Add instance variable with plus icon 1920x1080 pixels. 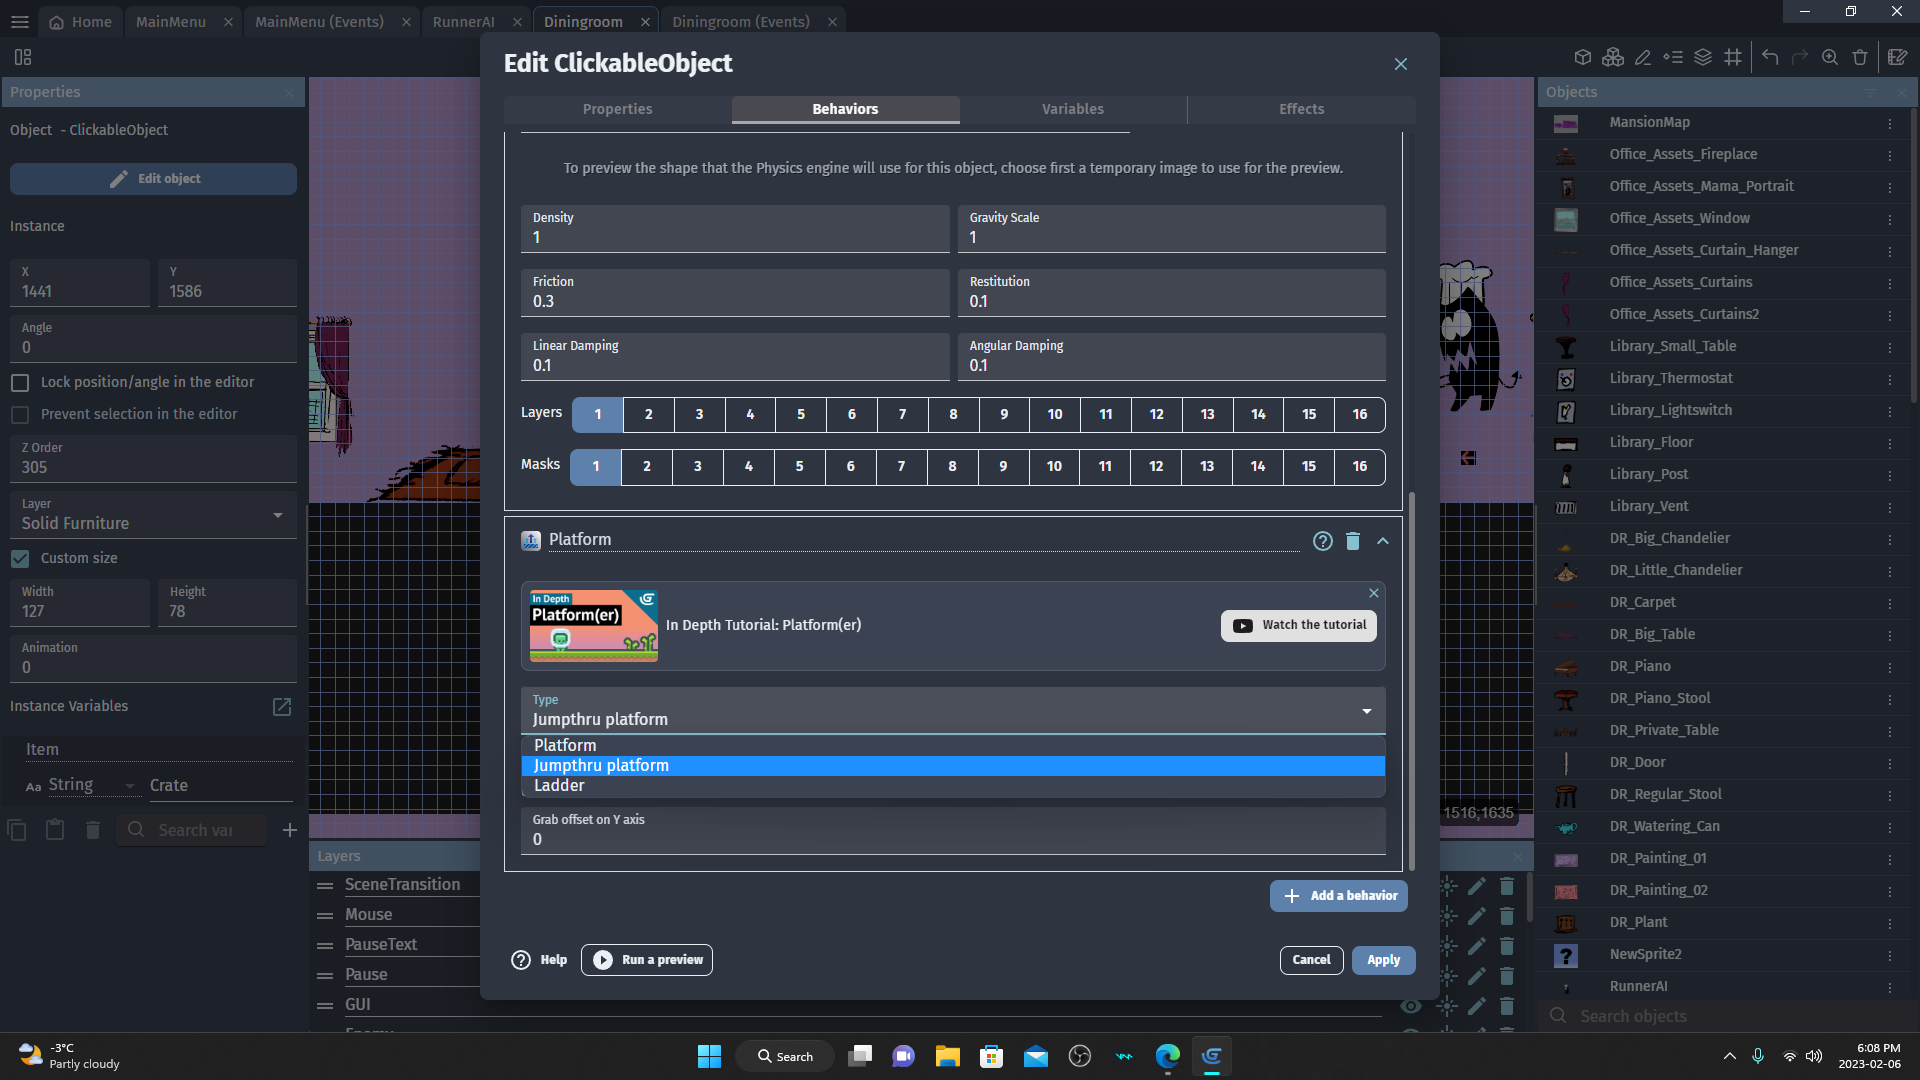290,830
